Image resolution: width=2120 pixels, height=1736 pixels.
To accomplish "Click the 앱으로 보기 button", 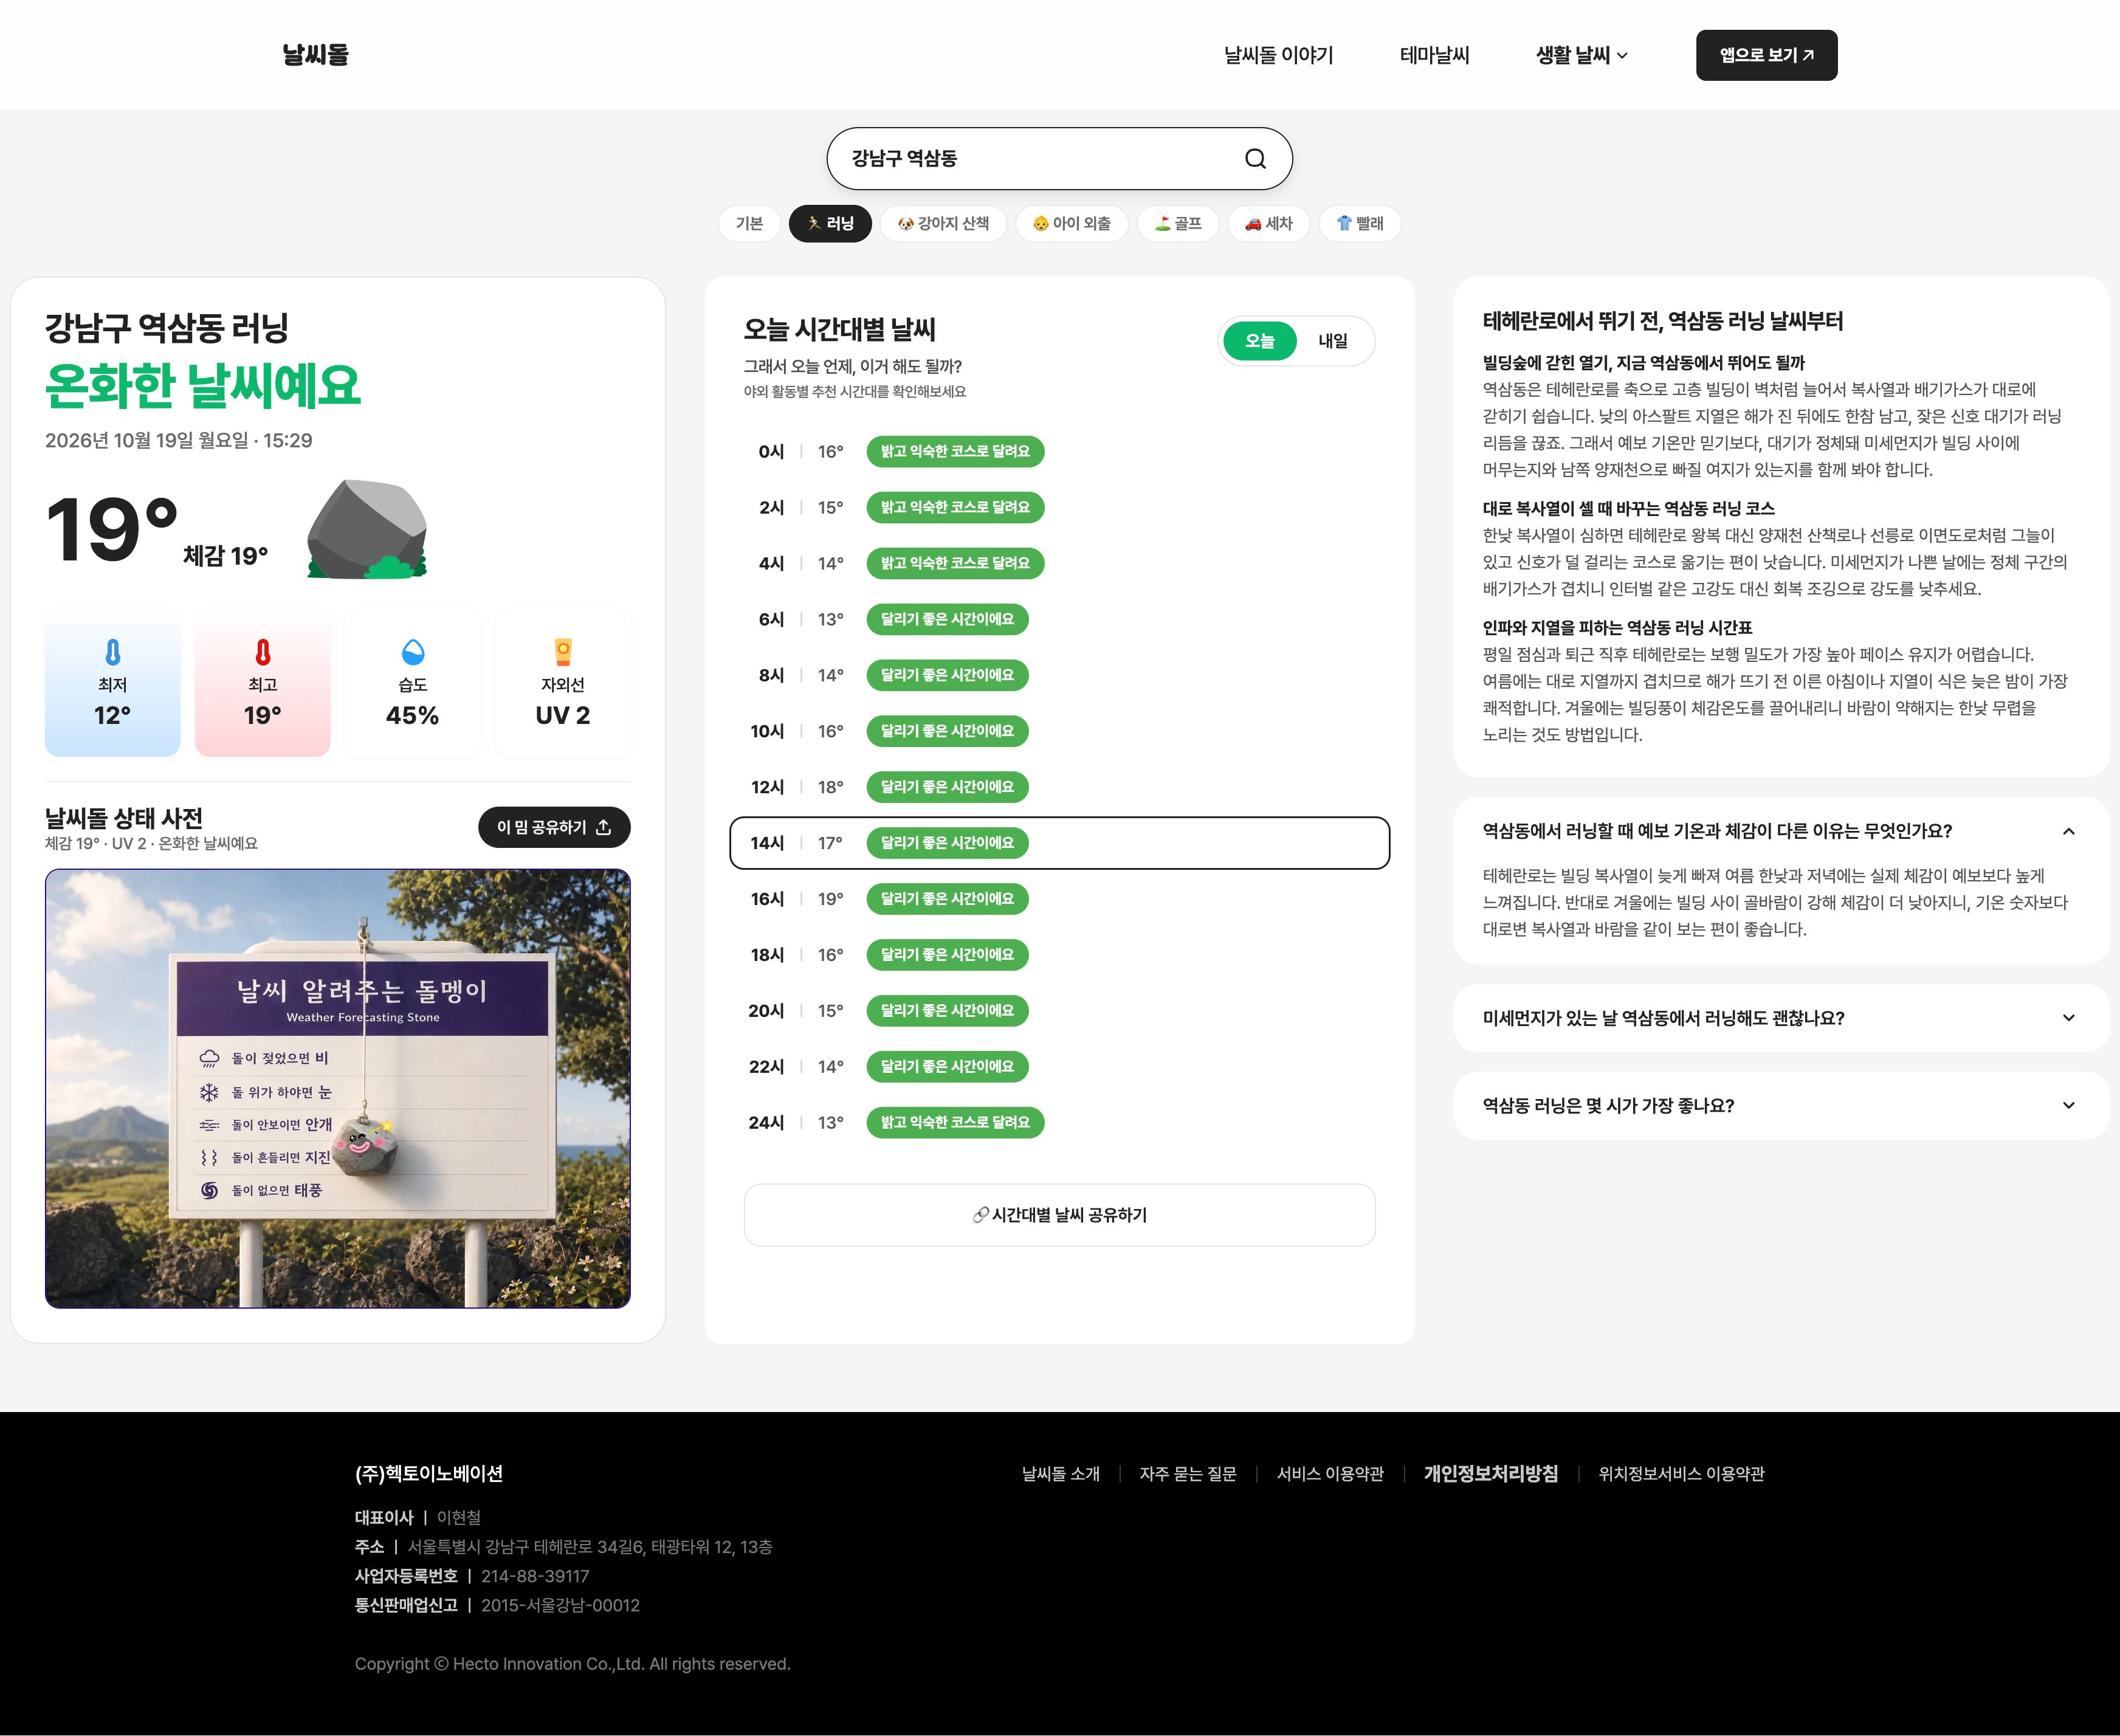I will click(1766, 55).
